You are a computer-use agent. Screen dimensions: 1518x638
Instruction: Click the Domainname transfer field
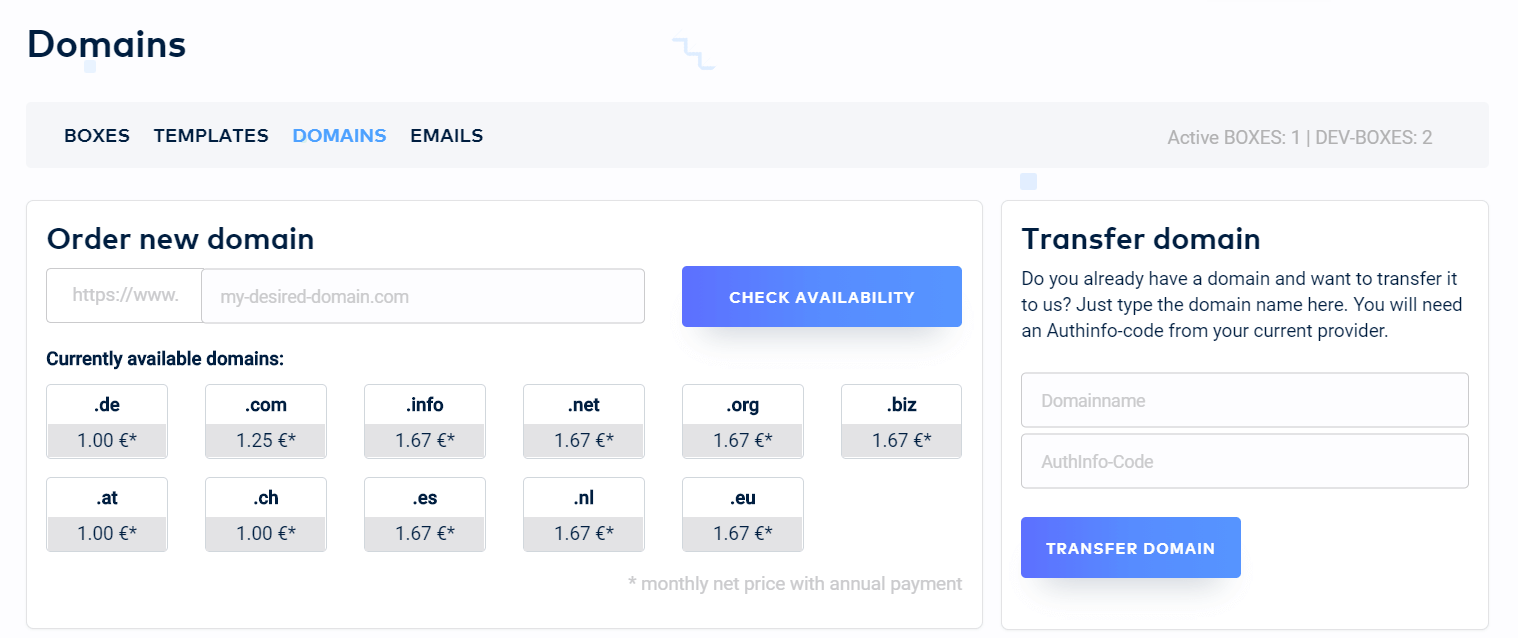coord(1244,401)
